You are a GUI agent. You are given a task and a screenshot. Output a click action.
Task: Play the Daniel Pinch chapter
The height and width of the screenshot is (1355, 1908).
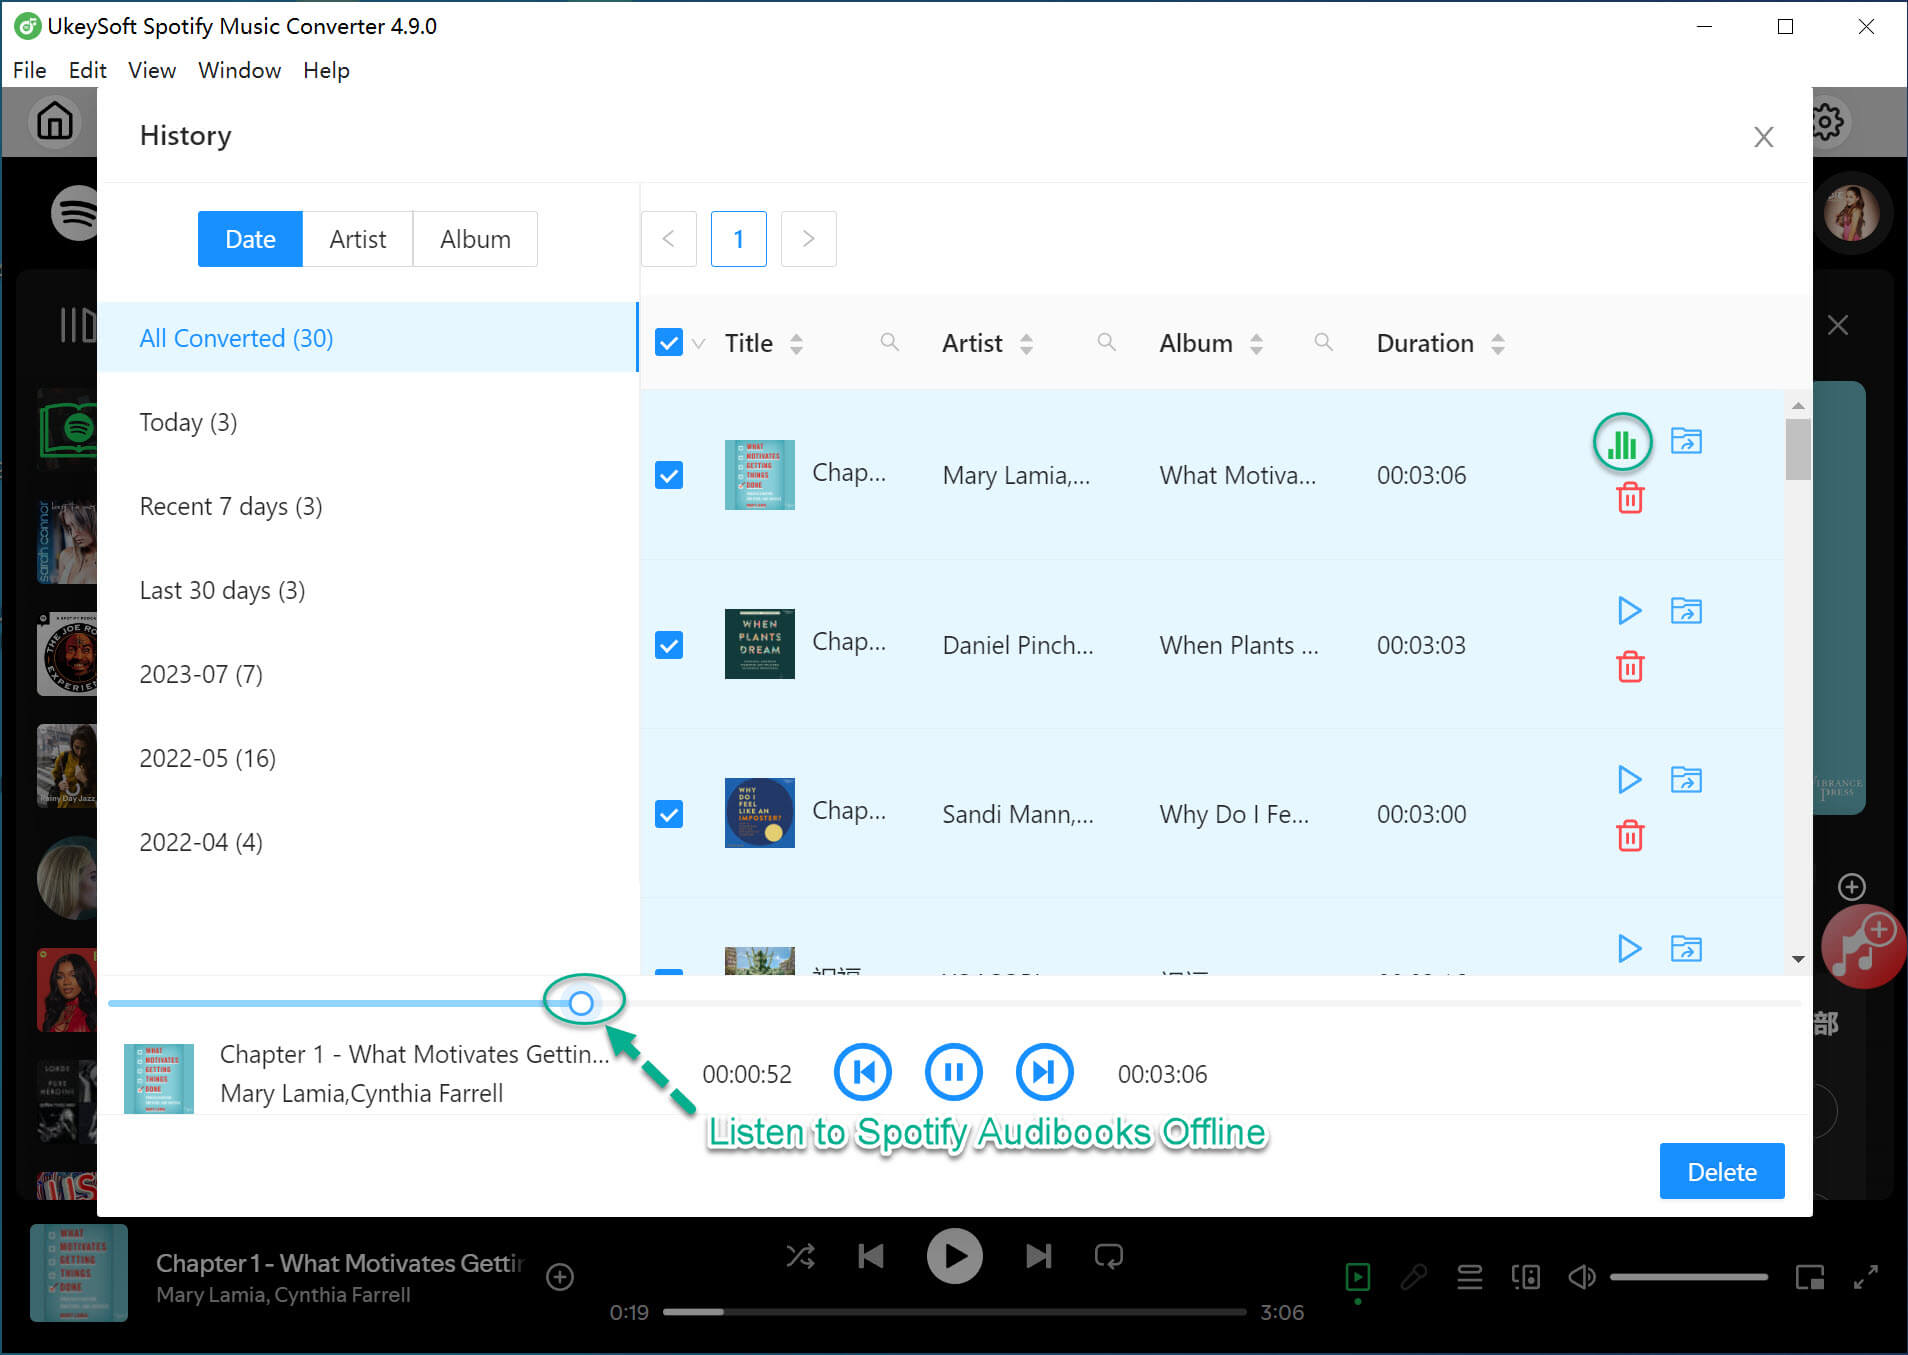pos(1629,610)
